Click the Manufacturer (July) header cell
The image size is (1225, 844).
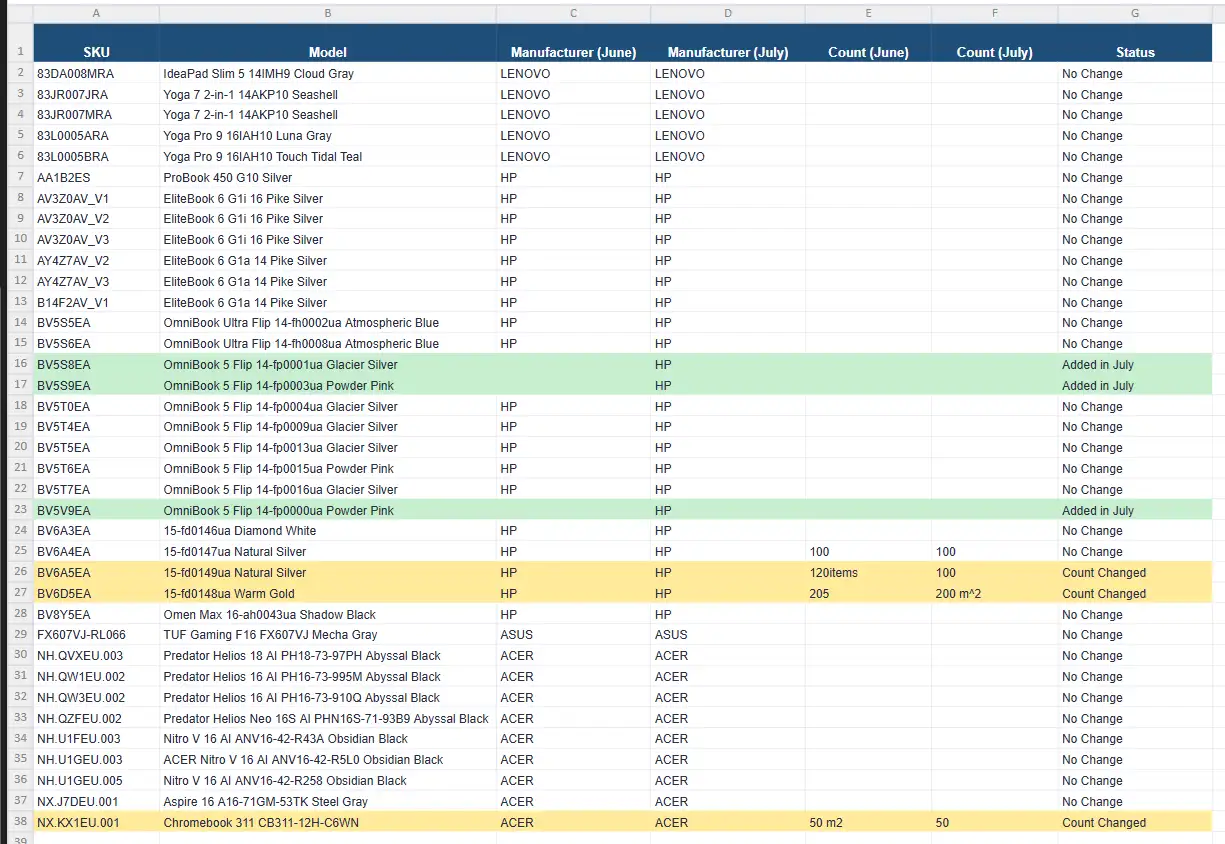728,43
